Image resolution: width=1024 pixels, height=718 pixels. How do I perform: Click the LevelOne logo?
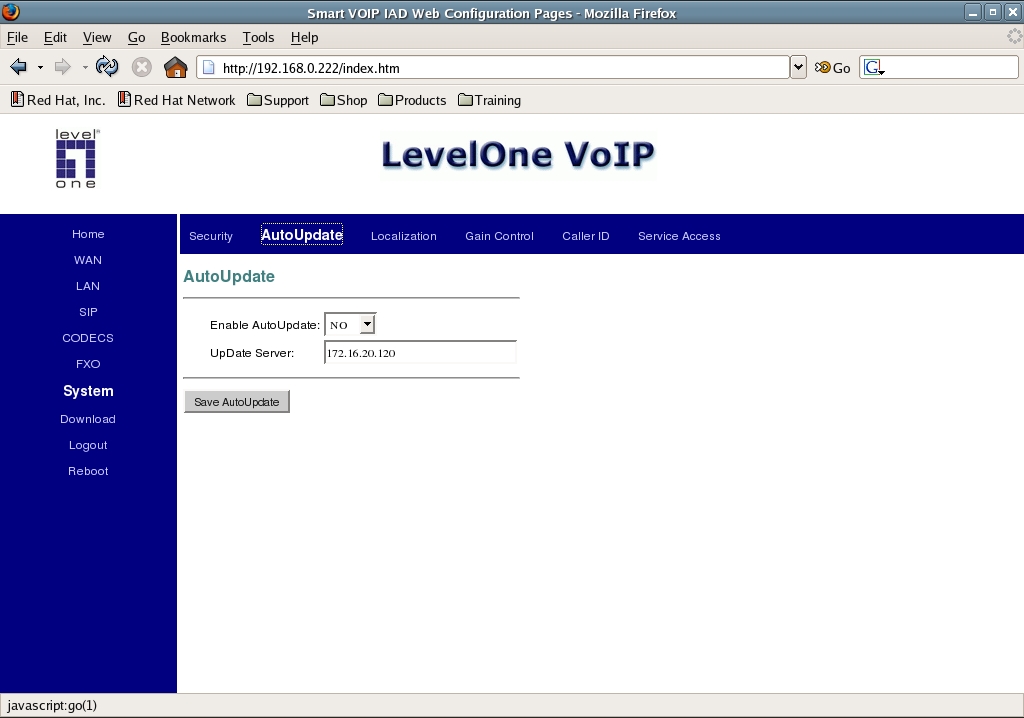pos(77,159)
